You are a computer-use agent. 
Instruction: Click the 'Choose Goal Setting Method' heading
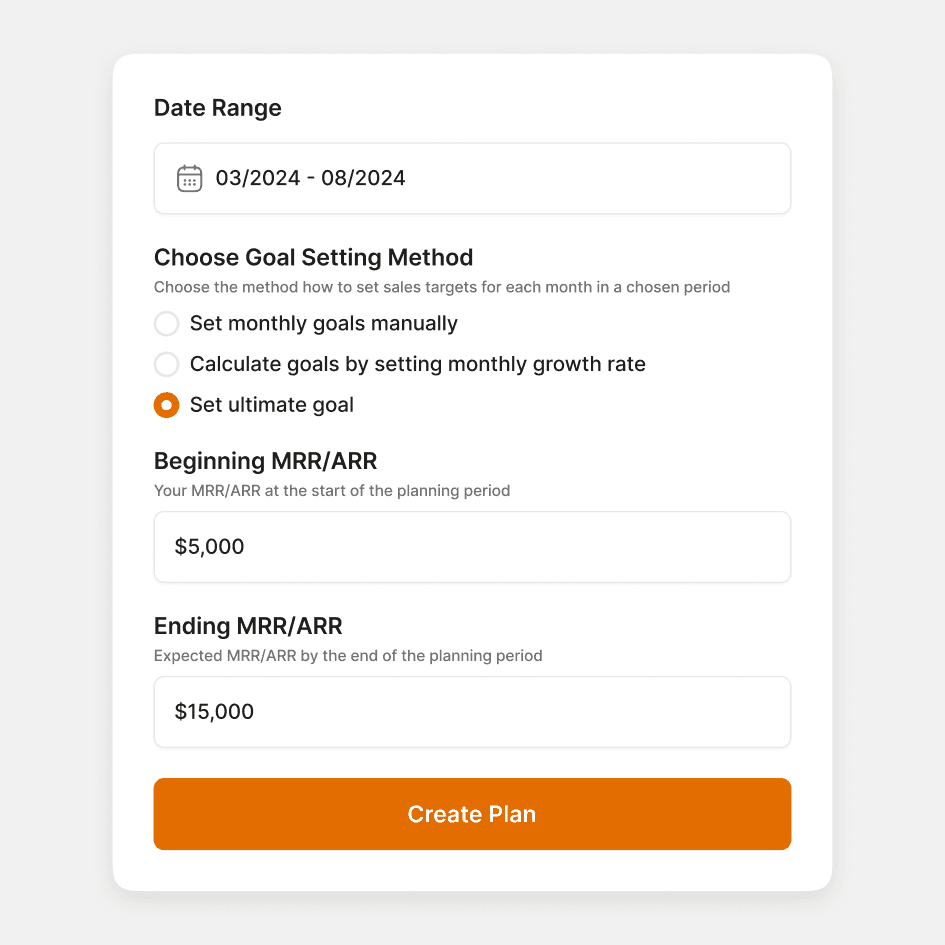313,257
